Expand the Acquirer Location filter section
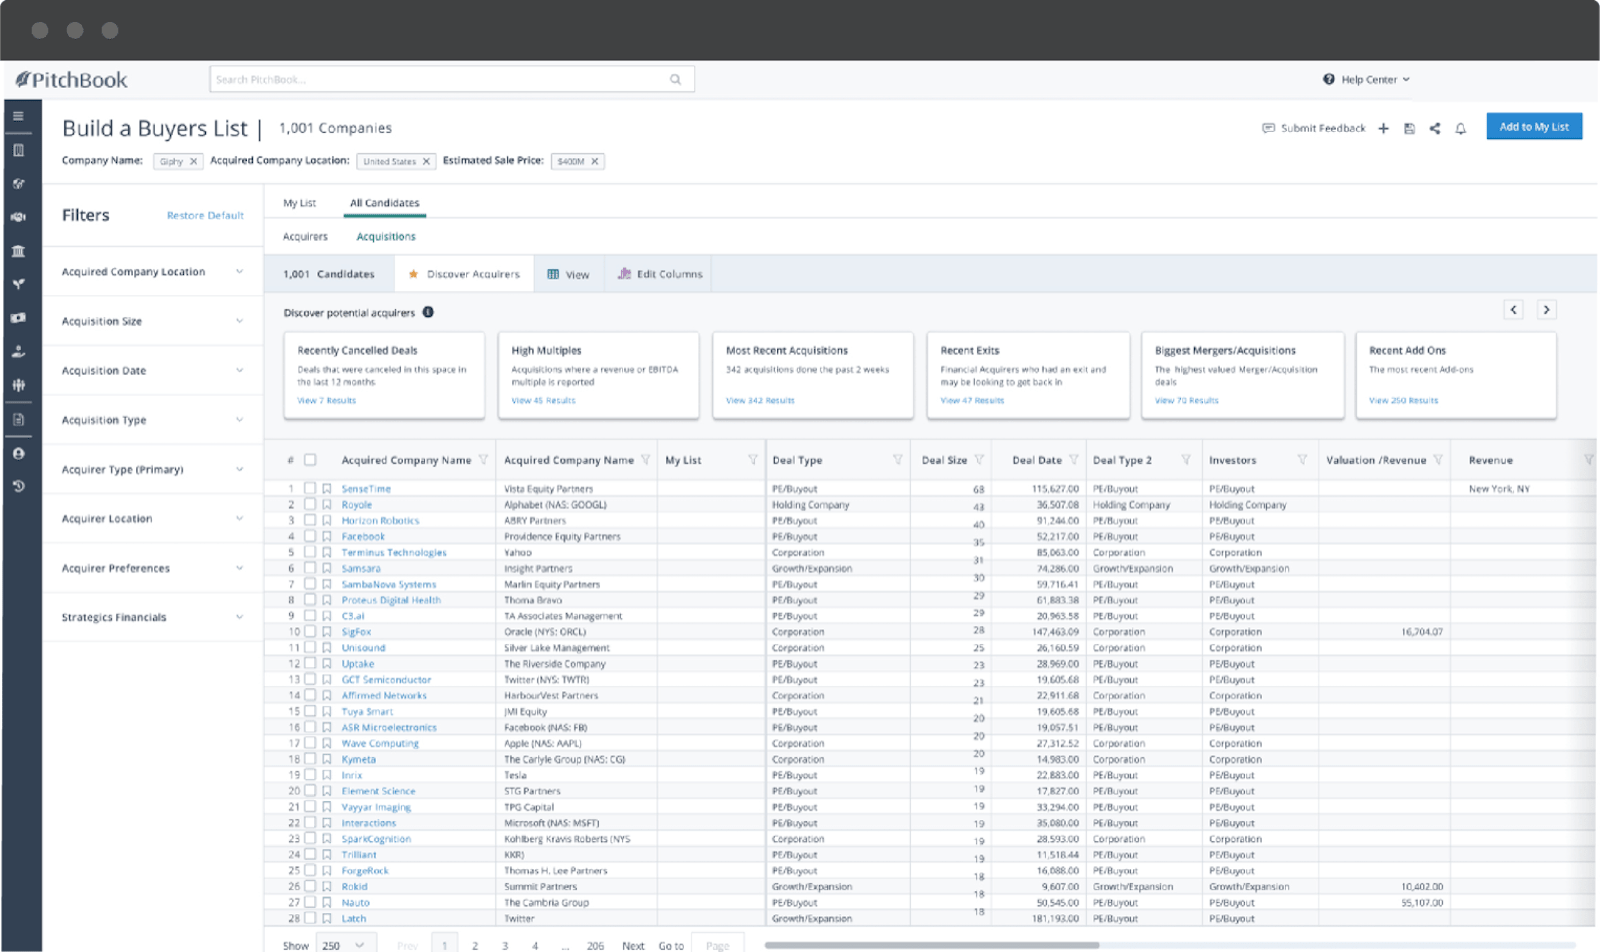This screenshot has height=952, width=1600. (151, 518)
